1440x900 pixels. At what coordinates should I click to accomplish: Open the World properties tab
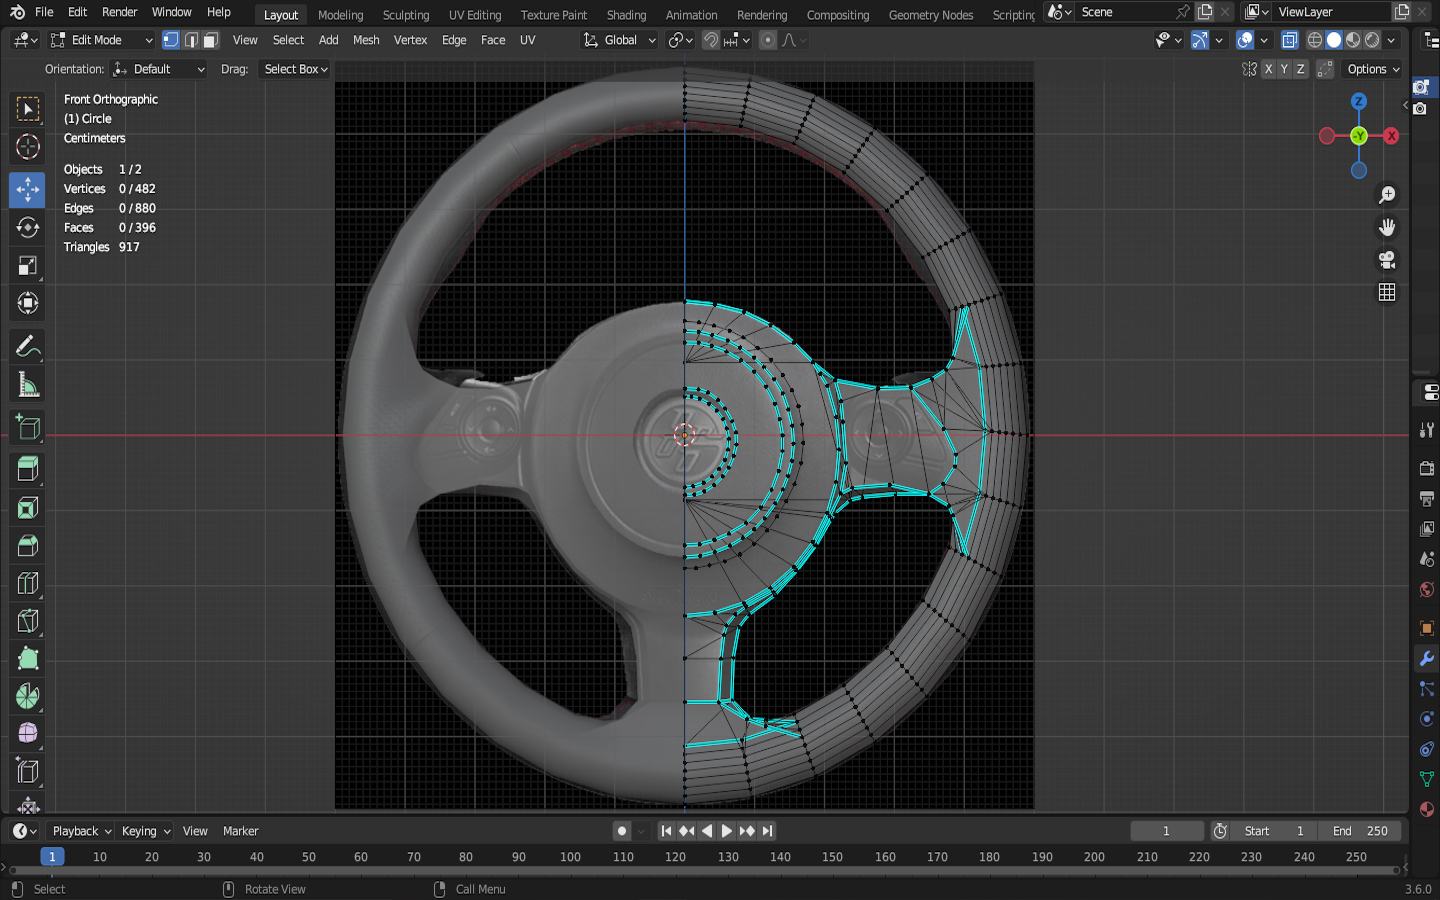[1427, 589]
